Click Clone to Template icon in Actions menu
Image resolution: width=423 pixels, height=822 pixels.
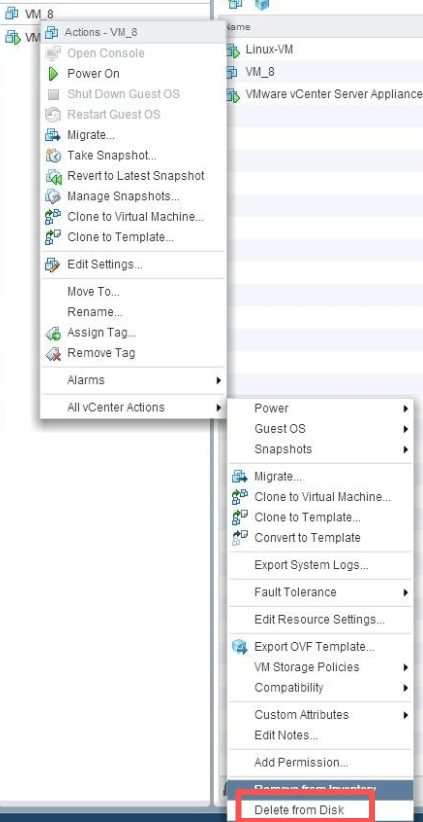click(x=53, y=237)
